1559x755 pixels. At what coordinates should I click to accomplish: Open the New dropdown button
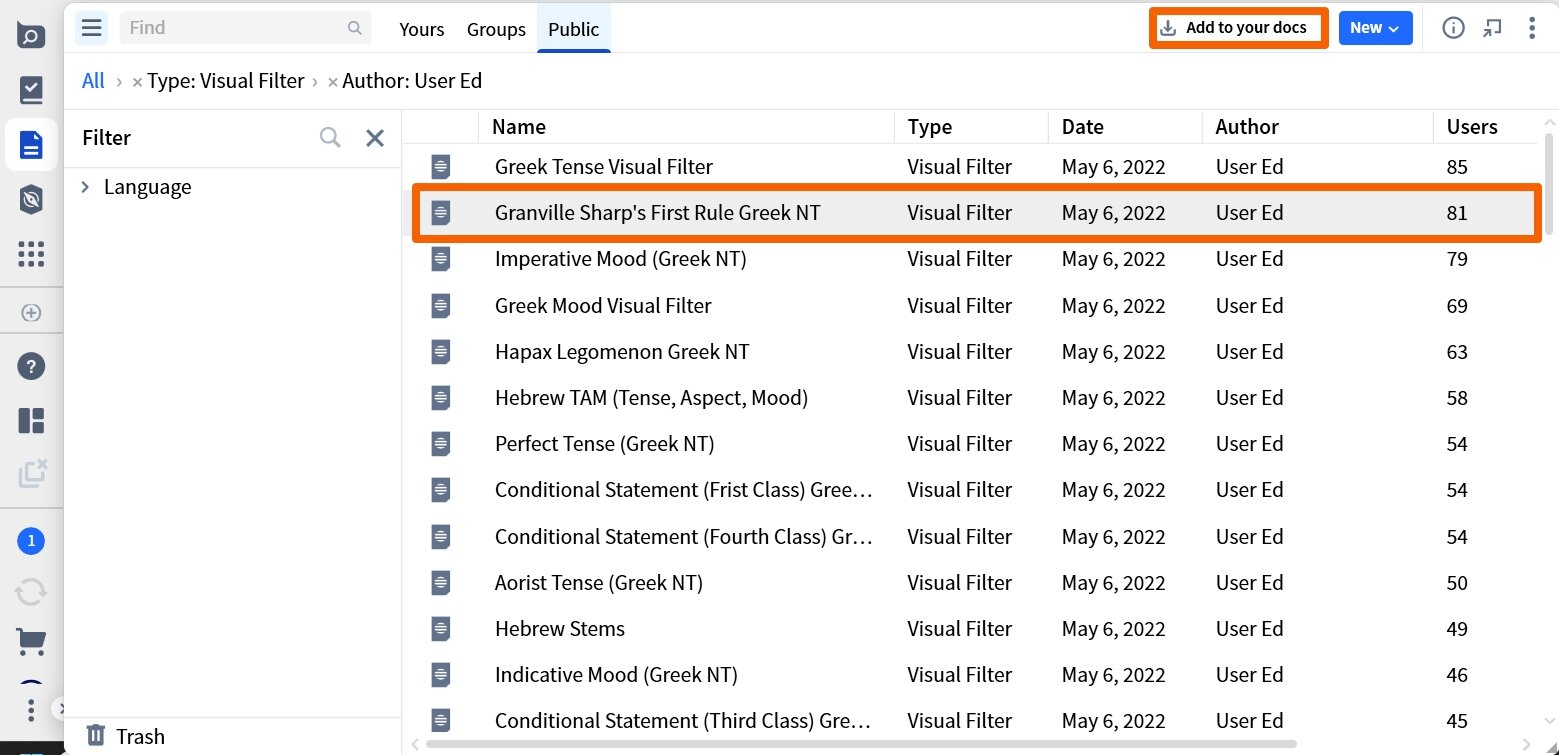tap(1375, 28)
